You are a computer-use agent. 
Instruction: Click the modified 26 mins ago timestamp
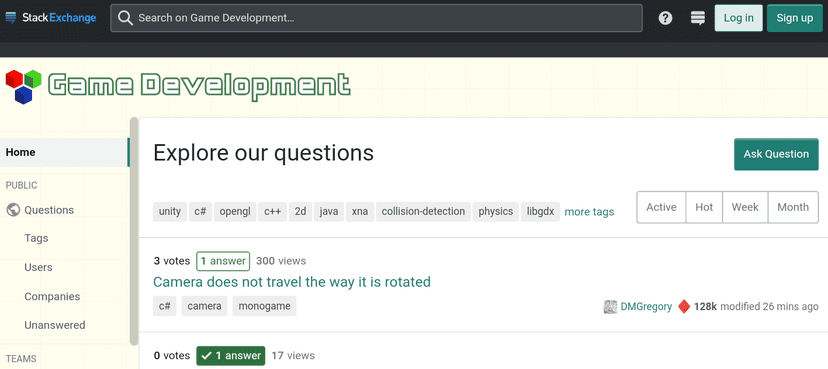tap(769, 307)
